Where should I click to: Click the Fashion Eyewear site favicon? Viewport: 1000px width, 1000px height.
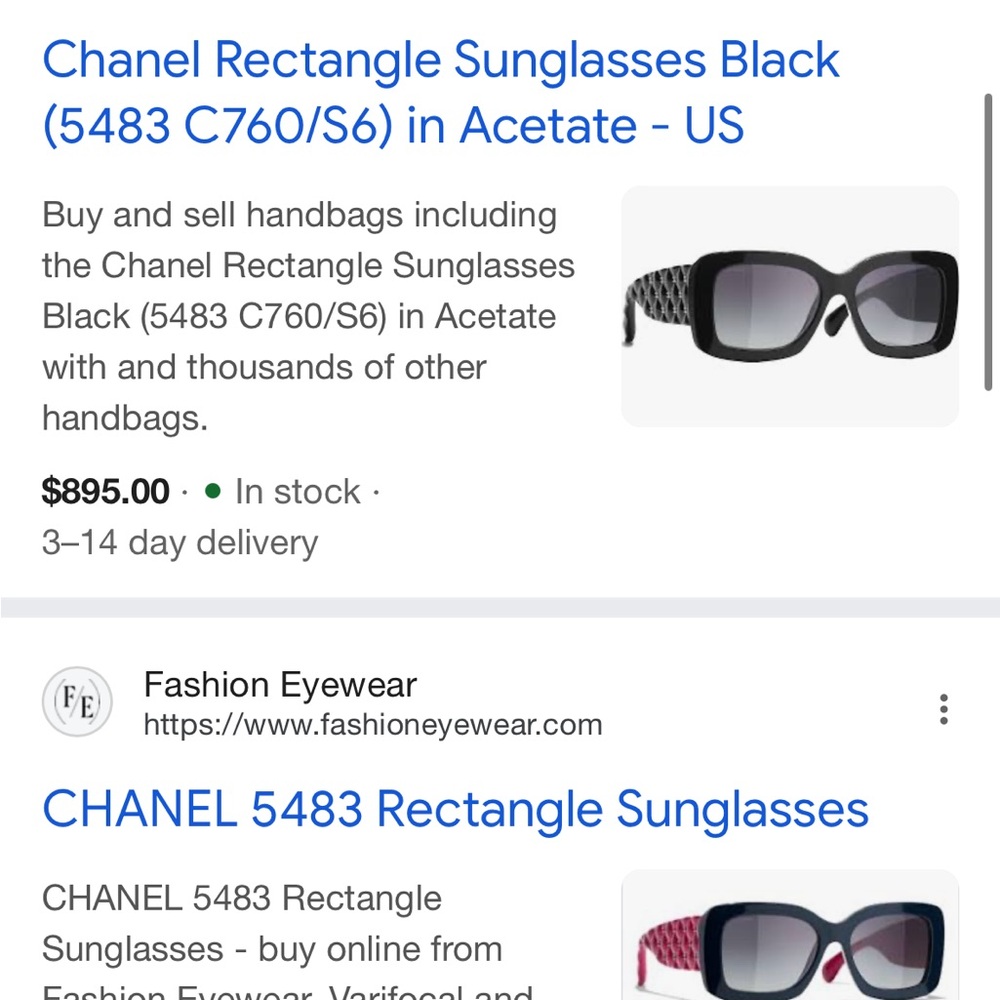coord(77,702)
